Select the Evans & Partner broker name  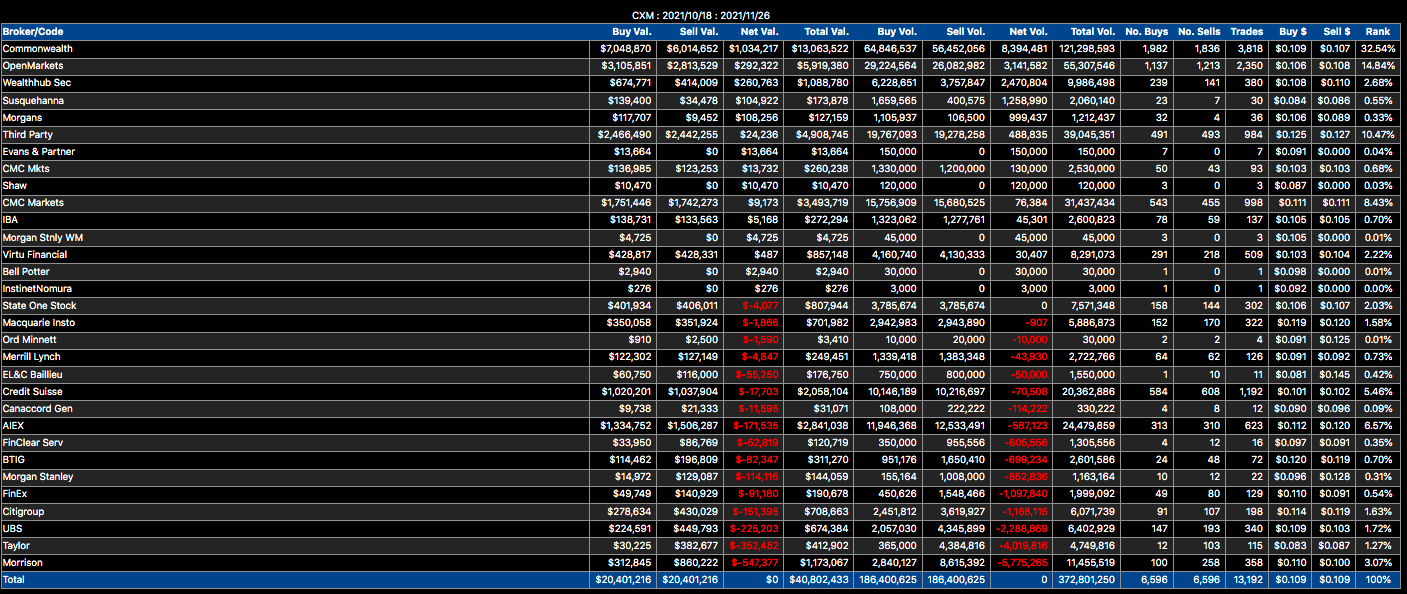(x=39, y=152)
